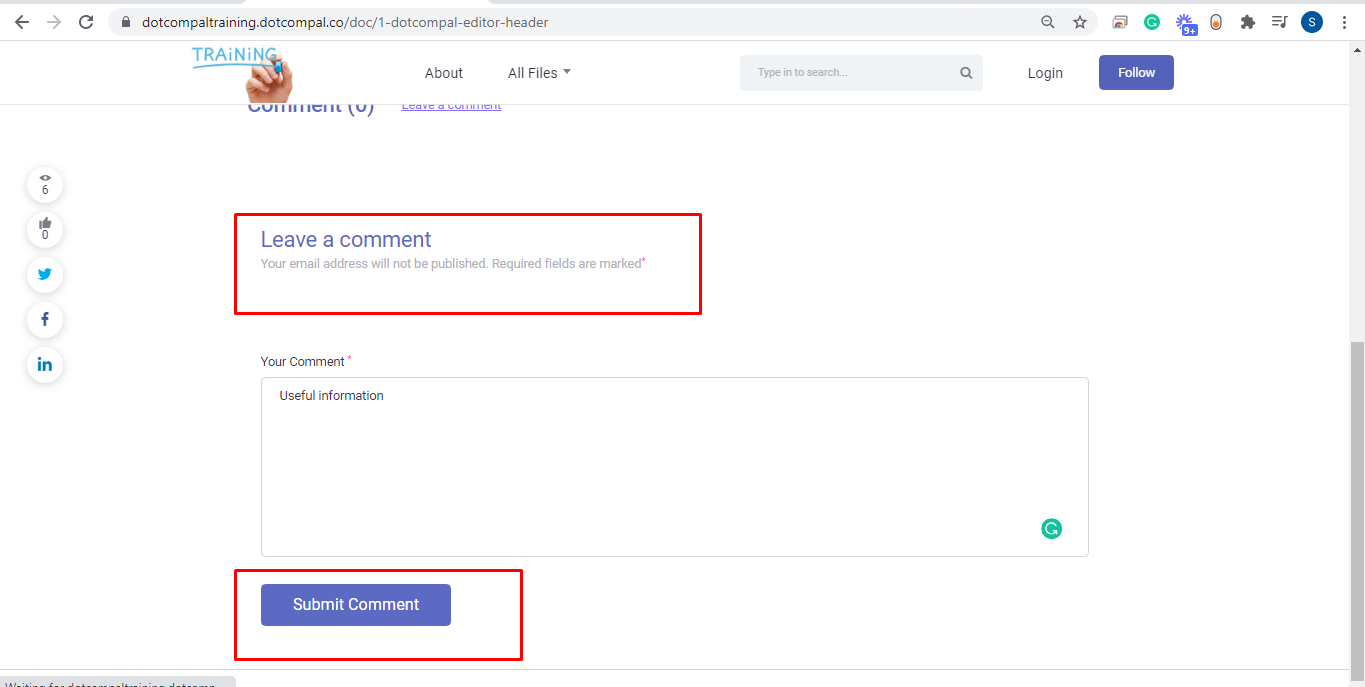The width and height of the screenshot is (1365, 687).
Task: Click the padlock site info icon
Action: [125, 22]
